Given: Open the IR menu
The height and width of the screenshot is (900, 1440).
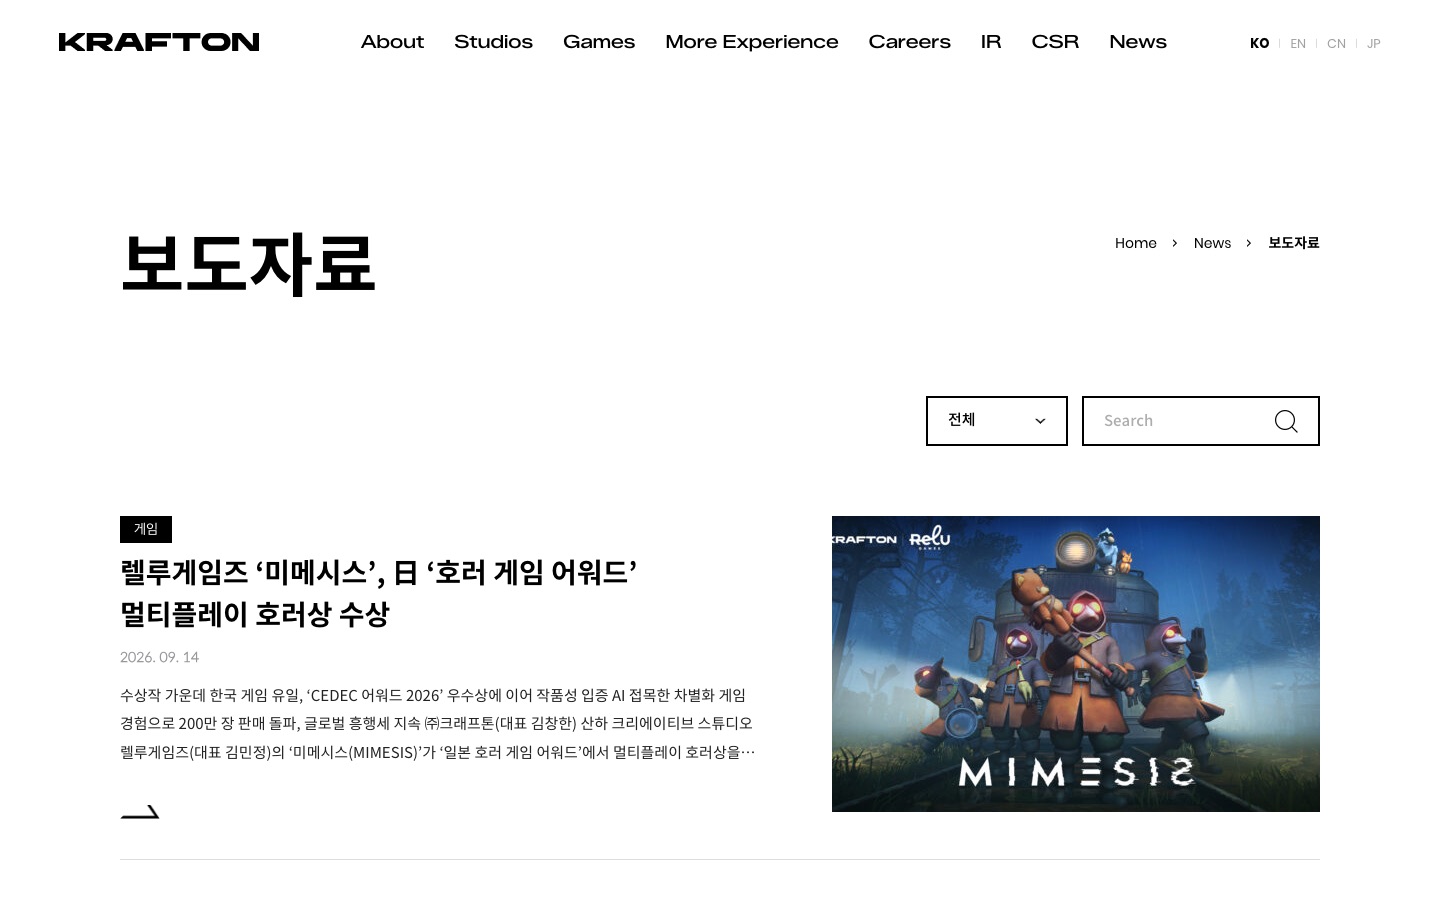Looking at the screenshot, I should pyautogui.click(x=991, y=42).
